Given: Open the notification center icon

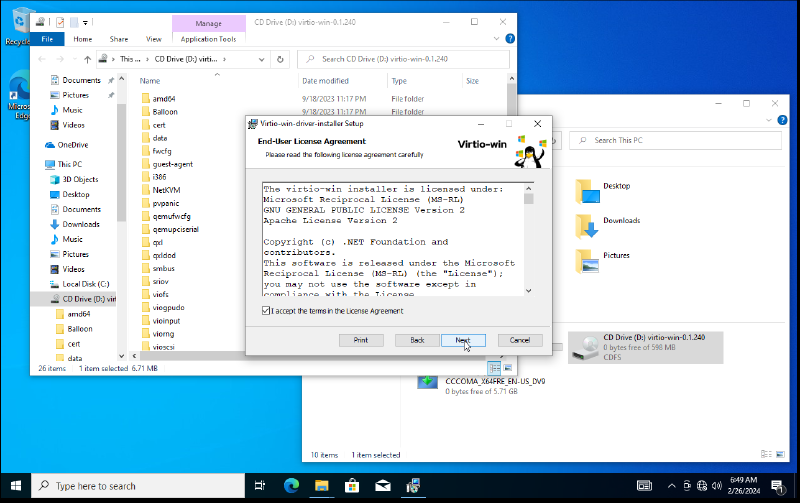Looking at the screenshot, I should (x=778, y=486).
